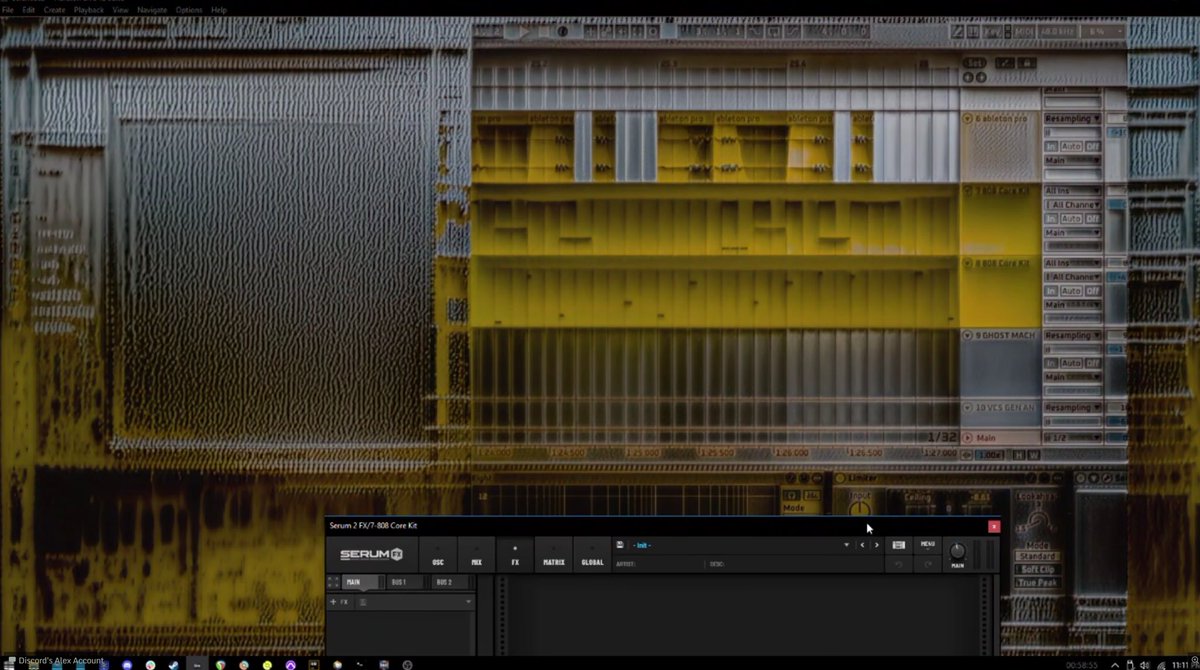
Task: Set track 9 GHOST MACH monitor to Off
Action: point(1092,363)
